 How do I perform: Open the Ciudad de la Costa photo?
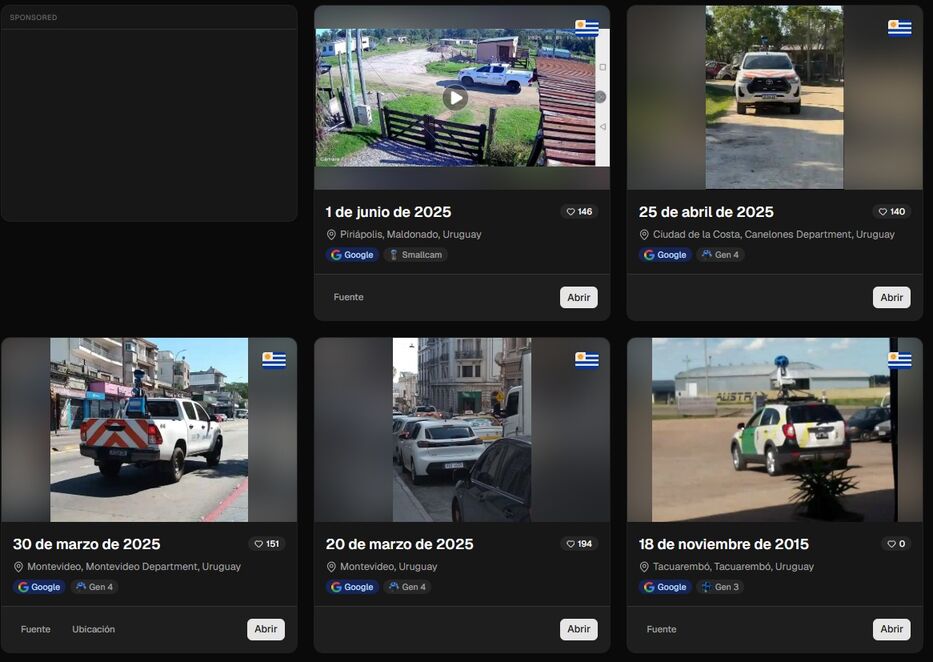[x=774, y=98]
